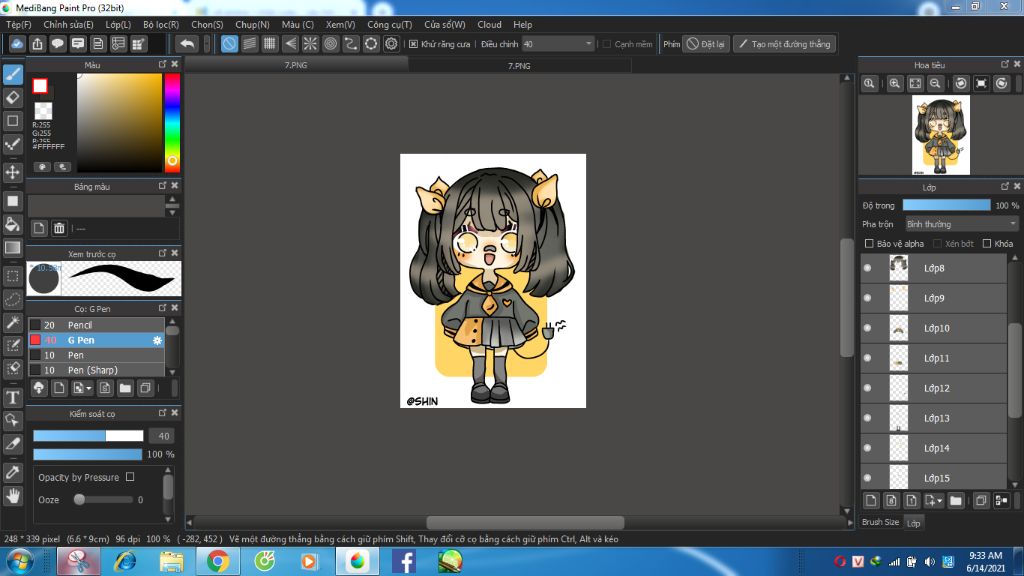The image size is (1024, 576).
Task: Enable circle snap guide
Action: coord(330,44)
